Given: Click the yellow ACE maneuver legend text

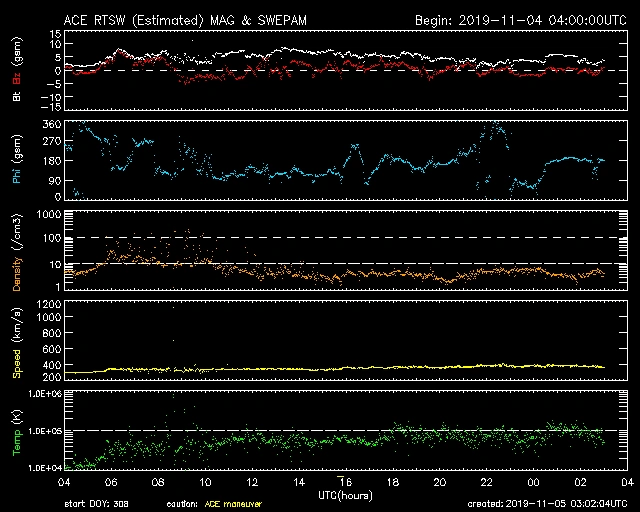Looking at the screenshot, I should click(x=232, y=504).
